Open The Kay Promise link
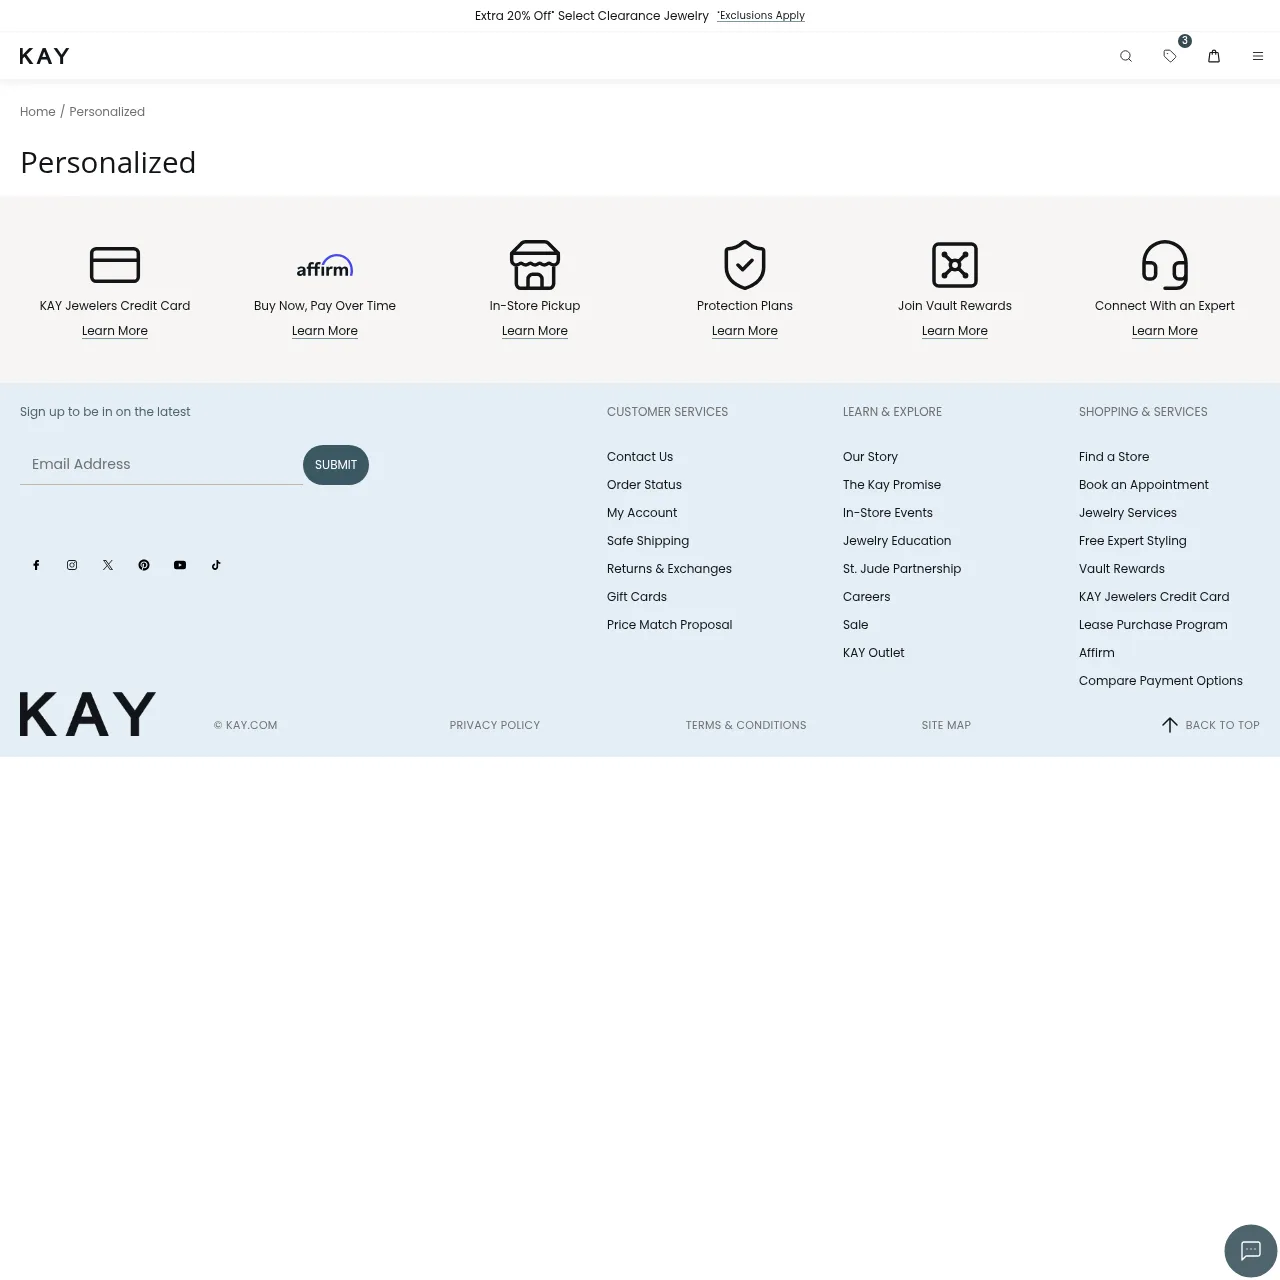Screen dimensions: 1280x1280 [892, 485]
